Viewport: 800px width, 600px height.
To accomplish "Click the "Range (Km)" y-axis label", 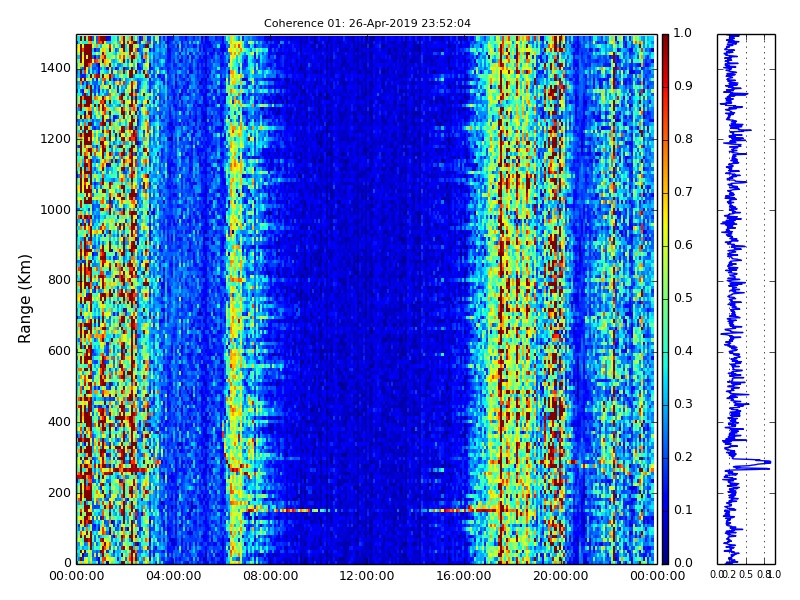I will coord(24,299).
